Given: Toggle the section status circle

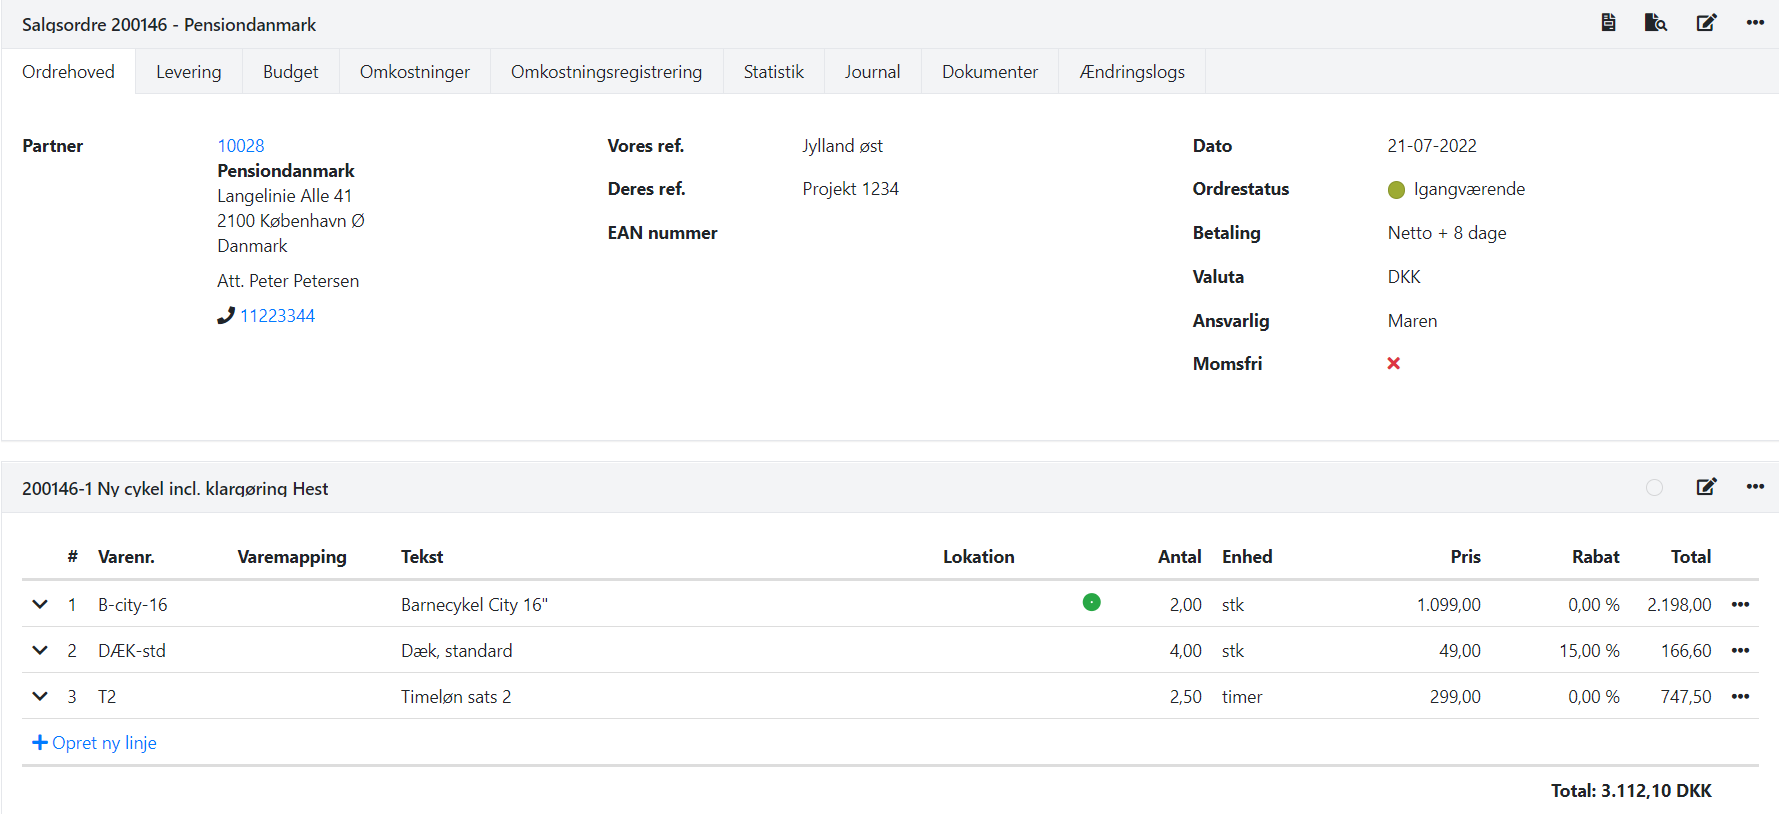Looking at the screenshot, I should click(x=1654, y=487).
